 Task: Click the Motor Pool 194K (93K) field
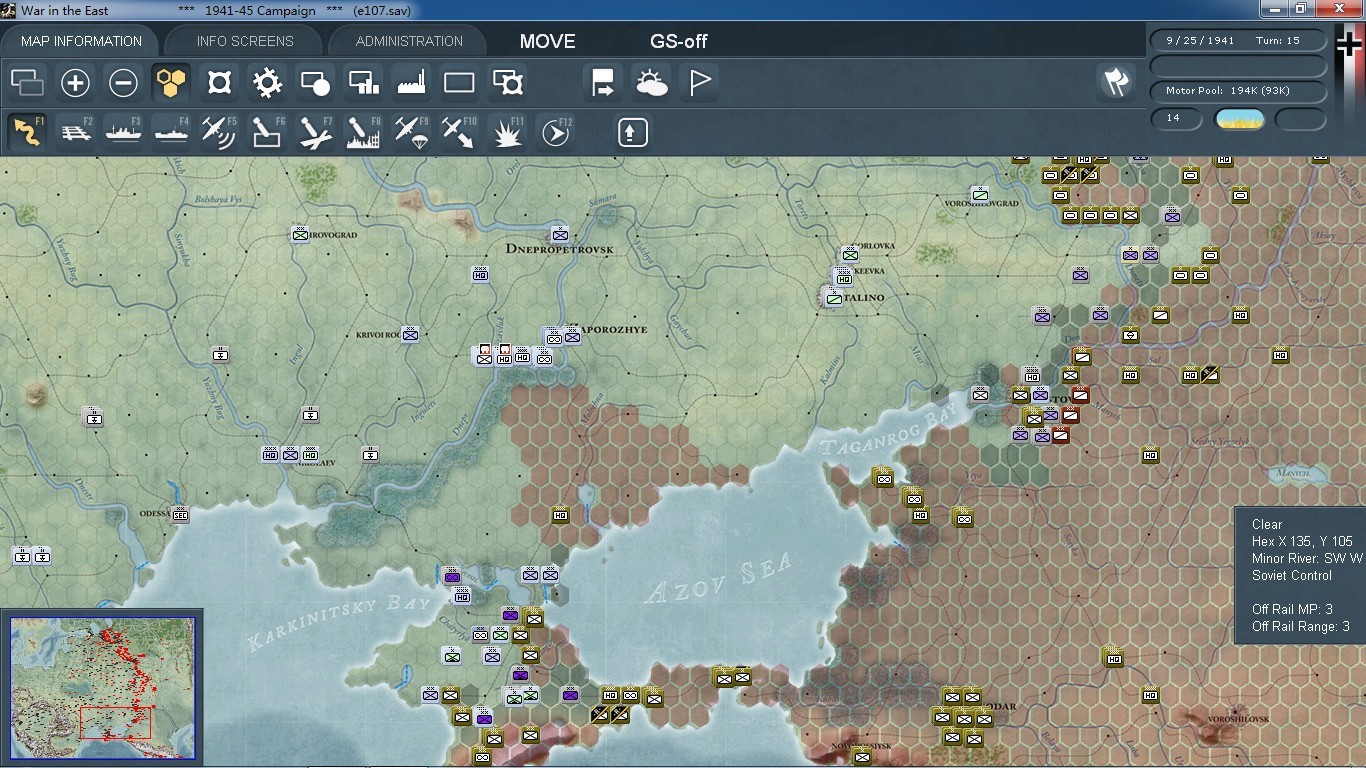point(1238,91)
